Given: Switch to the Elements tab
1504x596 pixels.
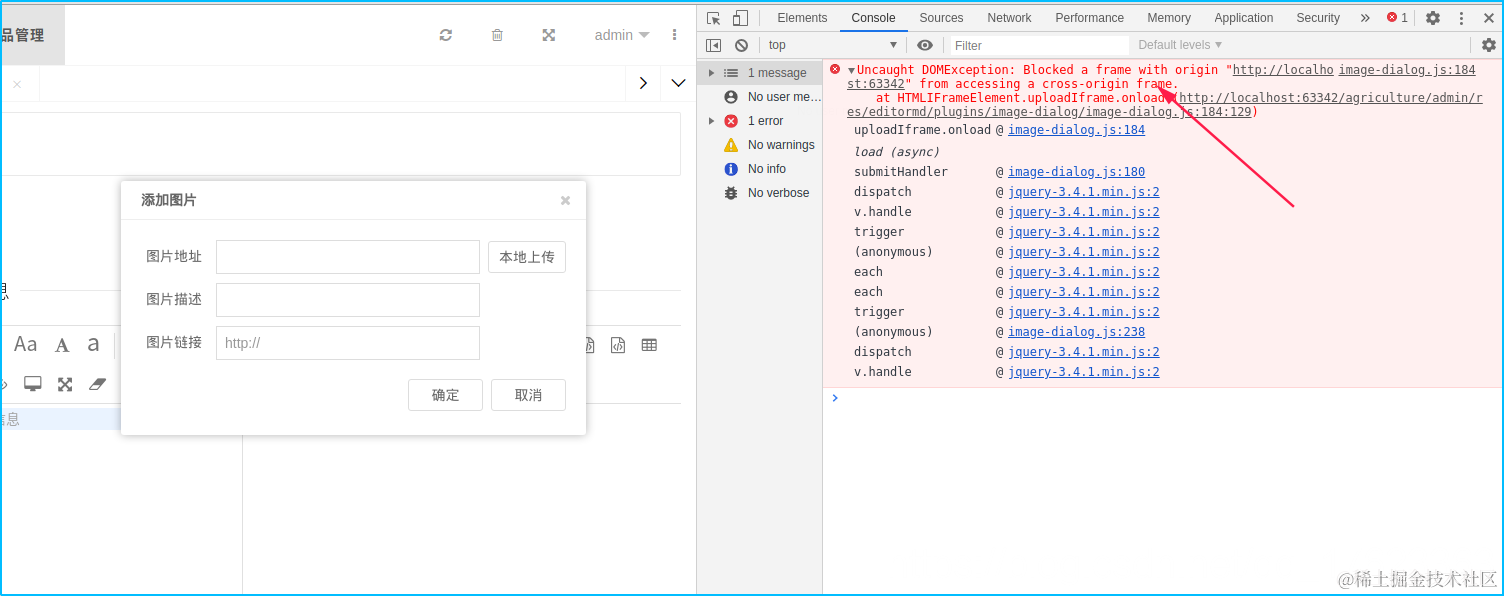Looking at the screenshot, I should click(802, 18).
